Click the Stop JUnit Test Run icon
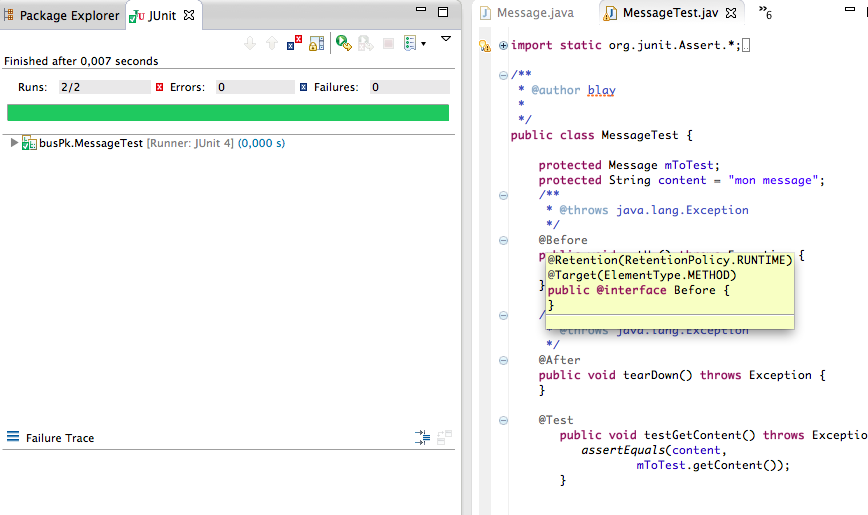This screenshot has width=868, height=515. [389, 43]
